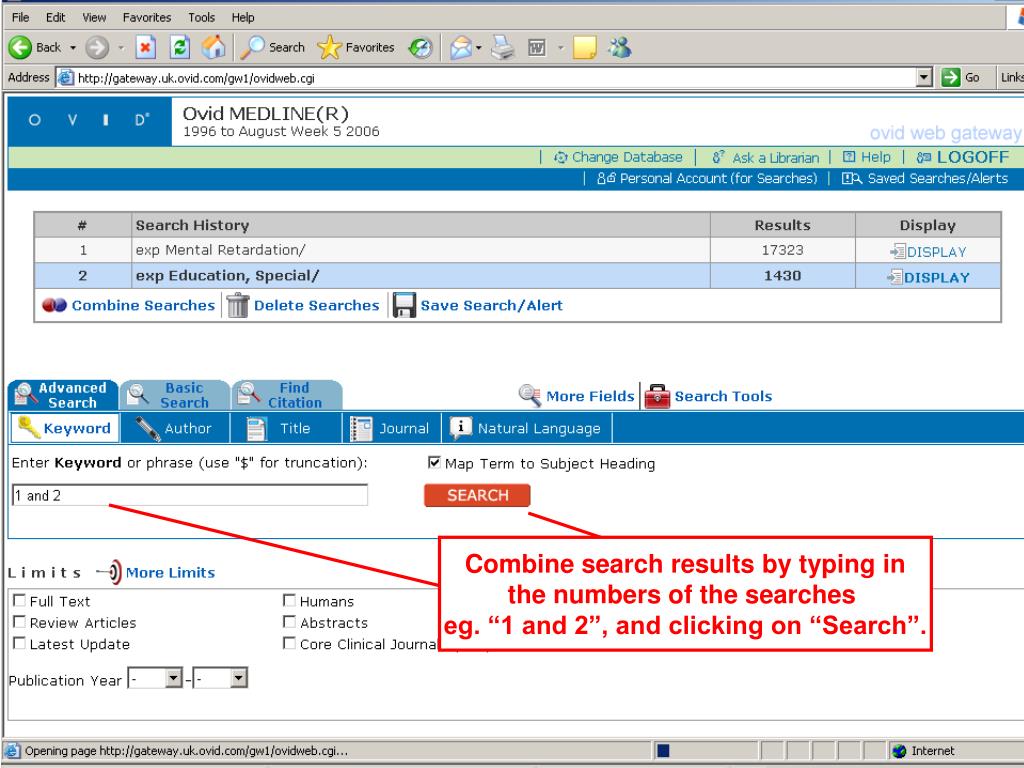Open the Publication Year start dropdown
Viewport: 1024px width, 768px height.
click(174, 679)
